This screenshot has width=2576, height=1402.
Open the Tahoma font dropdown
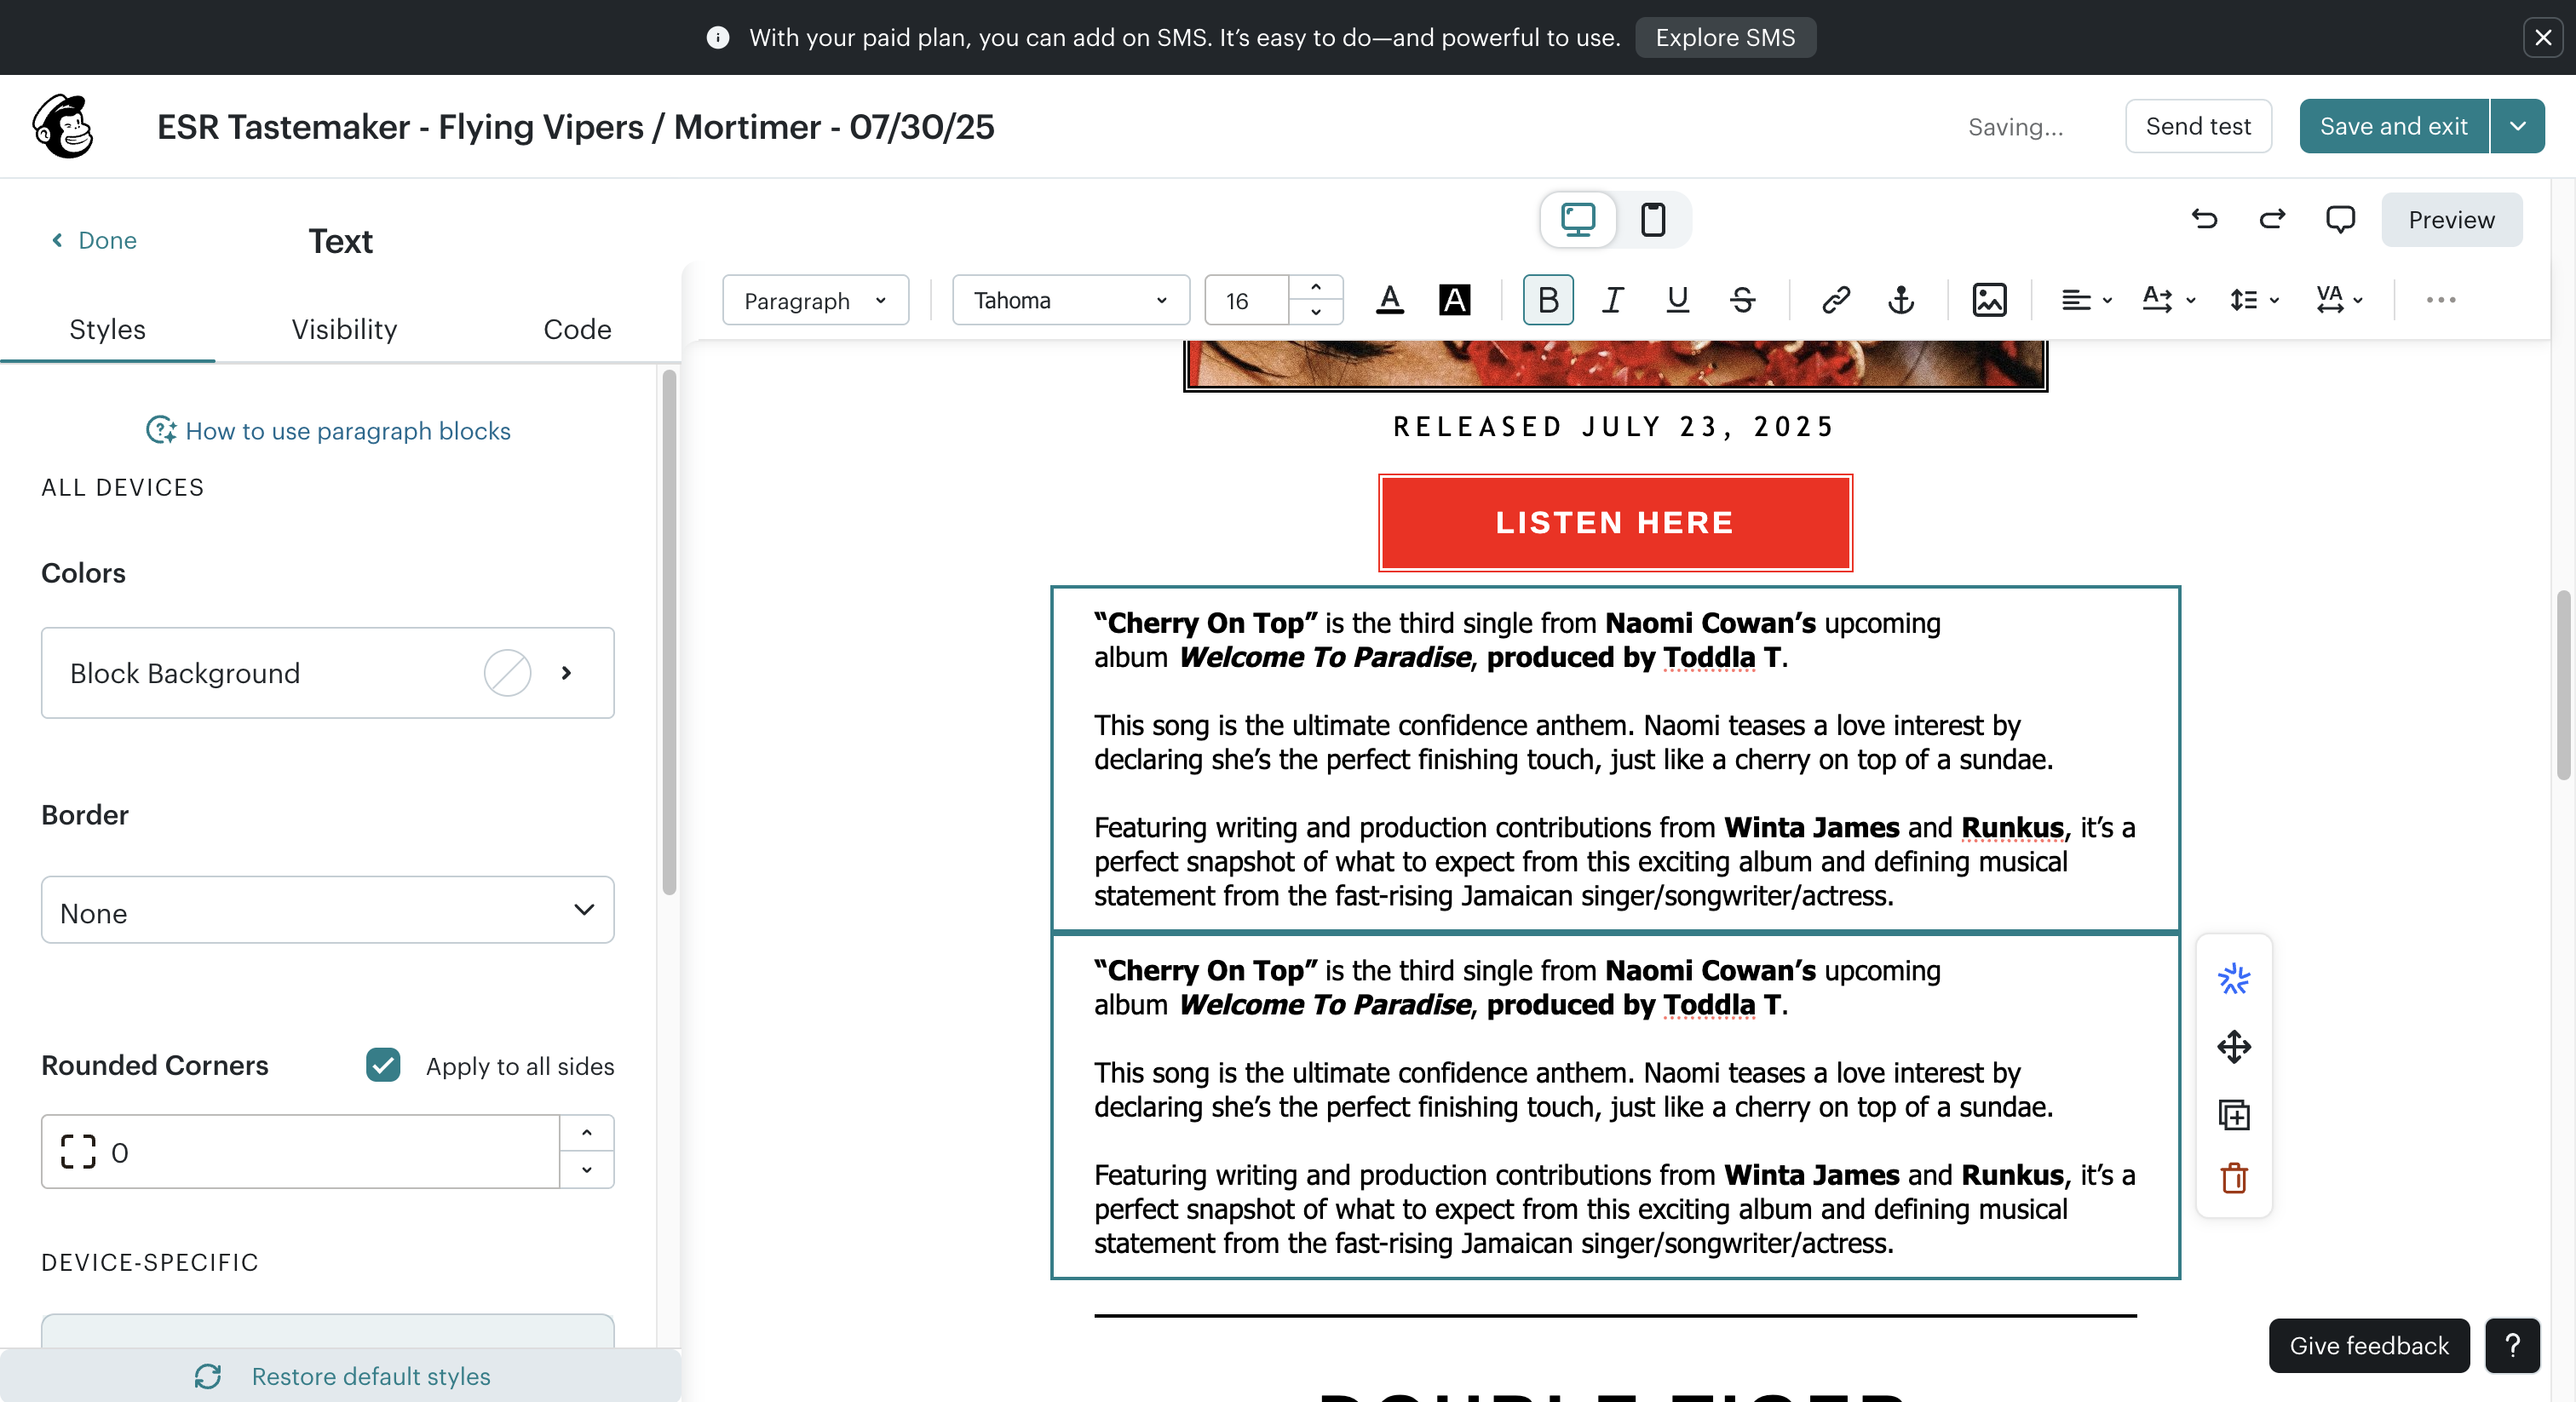[1070, 300]
